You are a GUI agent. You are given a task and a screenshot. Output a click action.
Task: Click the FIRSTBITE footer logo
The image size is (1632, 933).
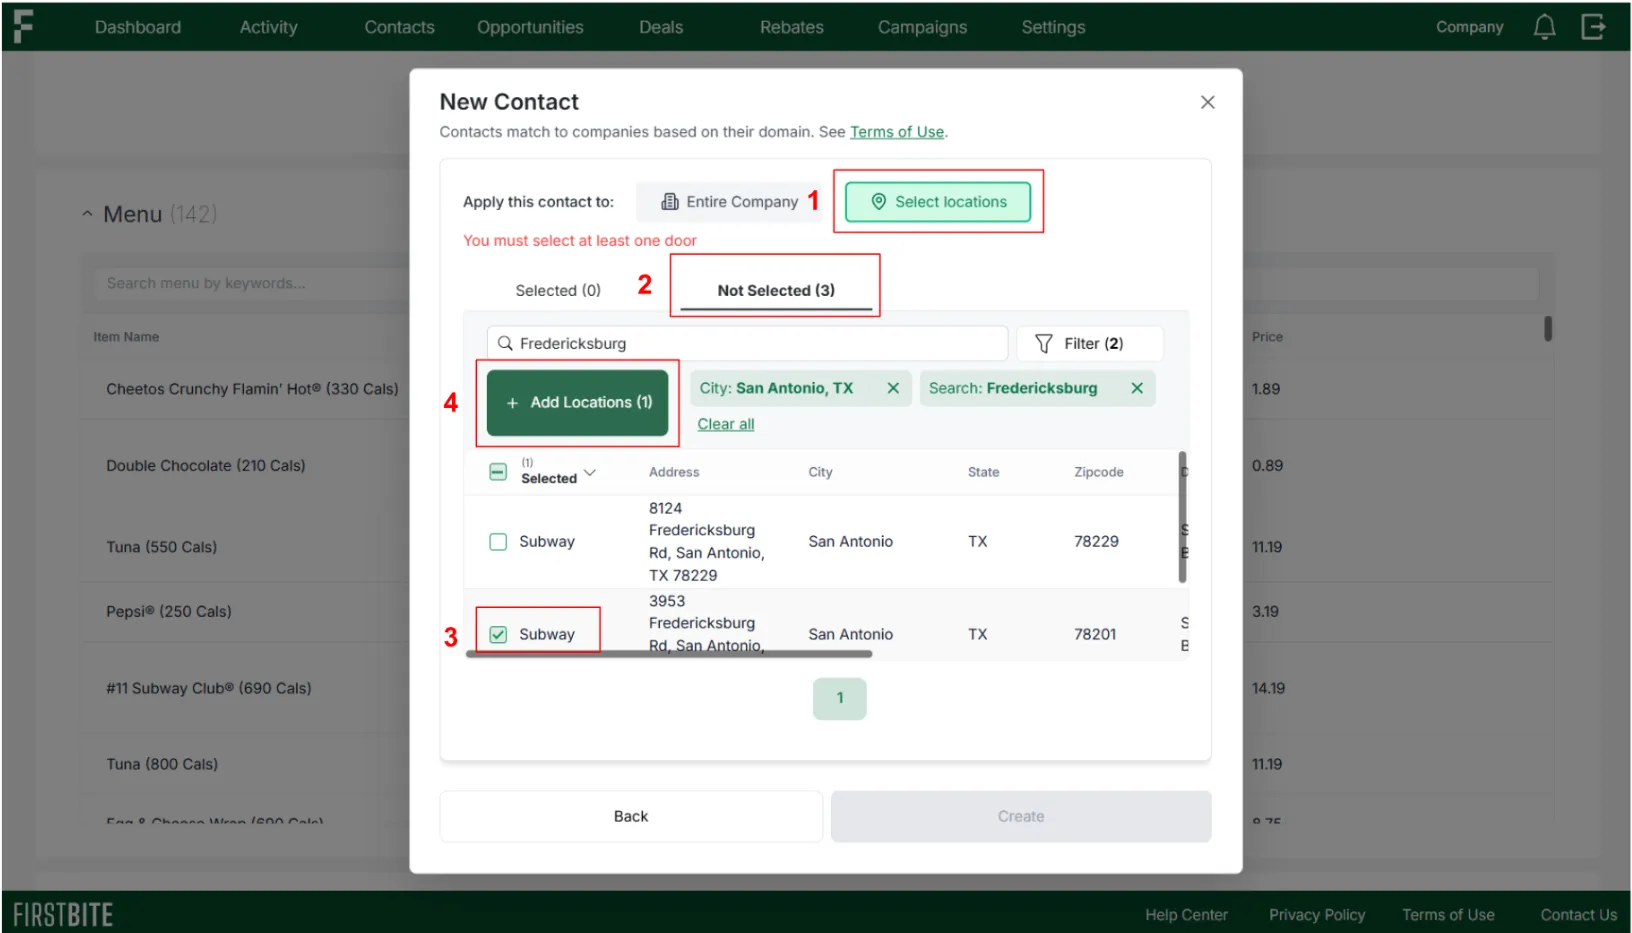click(x=63, y=914)
